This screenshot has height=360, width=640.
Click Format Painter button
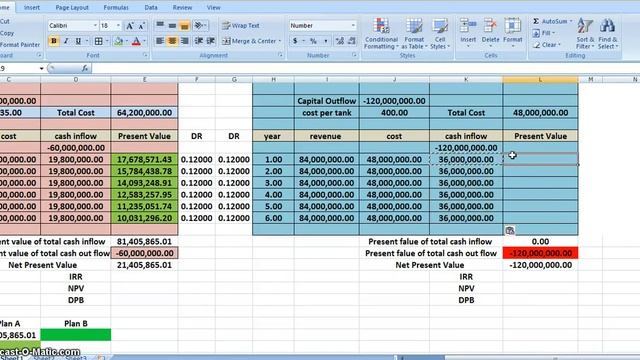coord(20,45)
